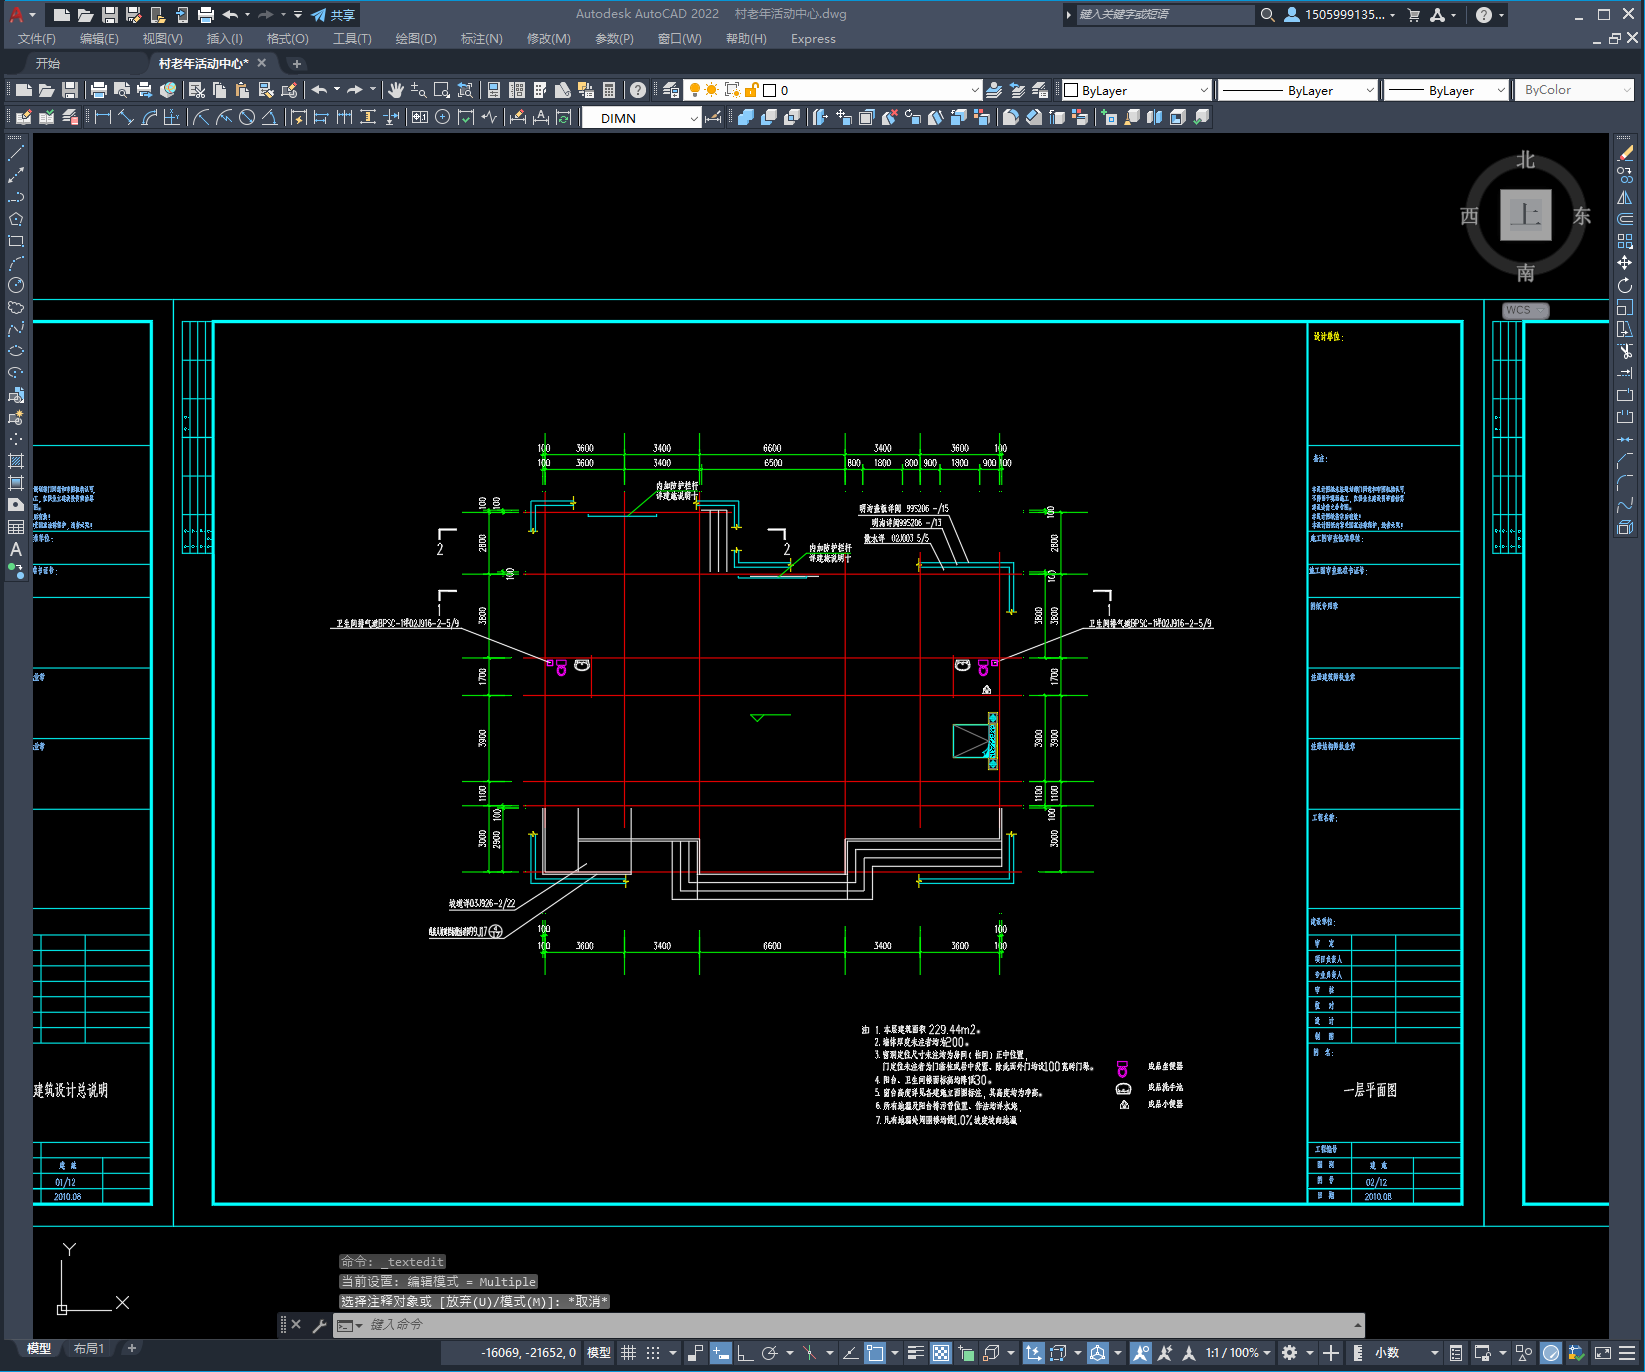1645x1372 pixels.
Task: Select the Rotate modify tool
Action: (x=1625, y=285)
